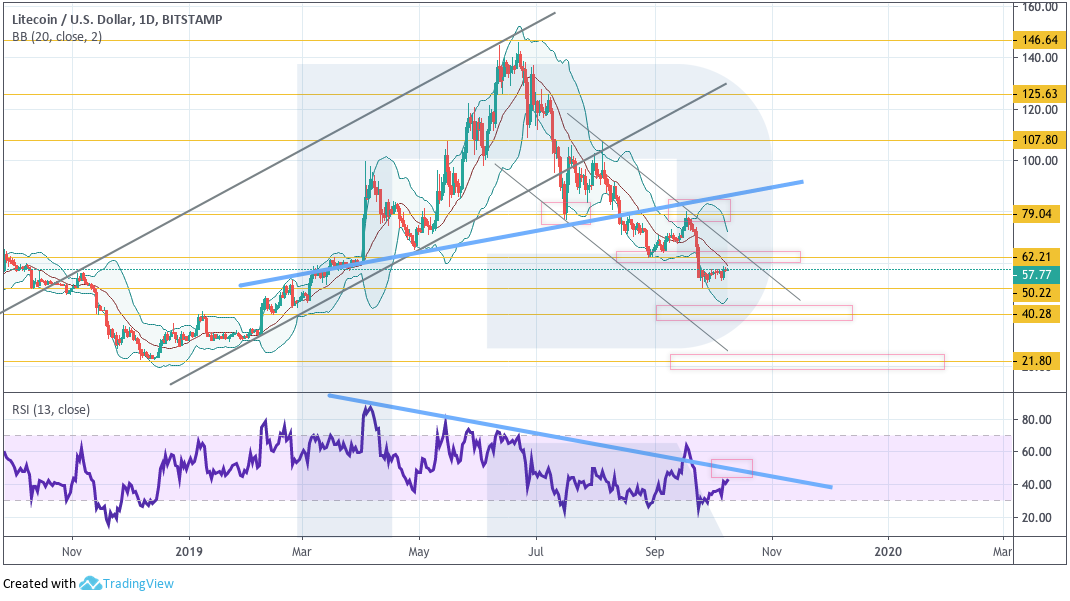Click the 146.64 yellow price label

click(x=1040, y=41)
